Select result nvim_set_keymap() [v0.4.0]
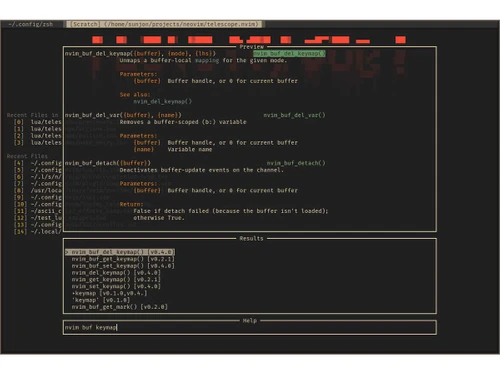500x375 pixels. 116,286
